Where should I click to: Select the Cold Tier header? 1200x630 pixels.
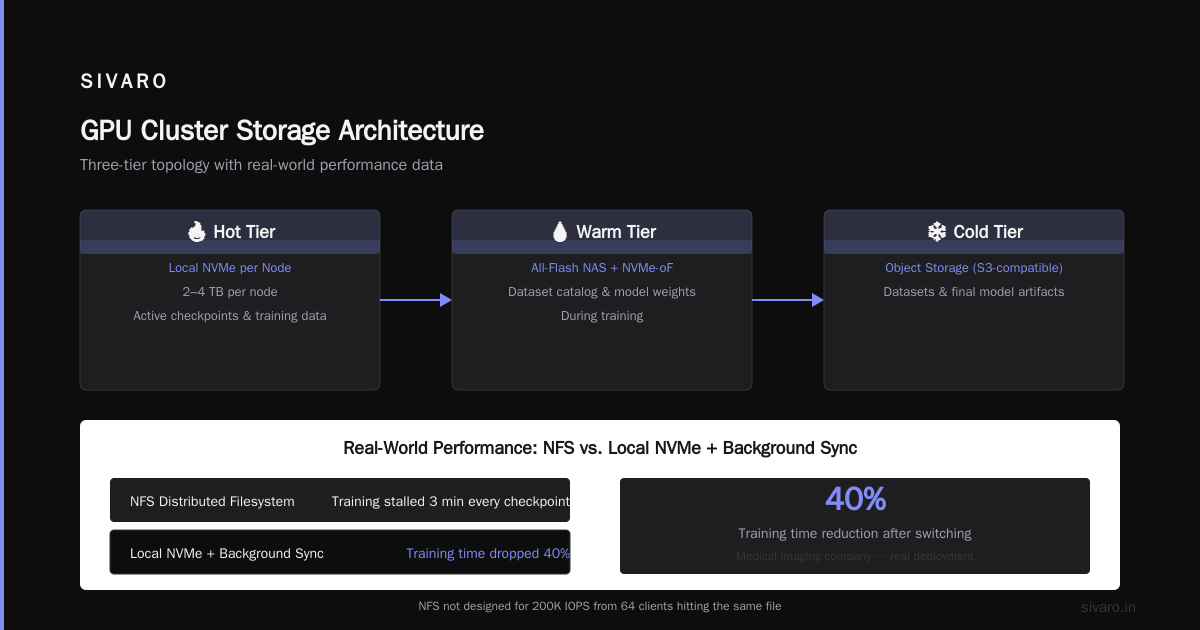pos(974,232)
